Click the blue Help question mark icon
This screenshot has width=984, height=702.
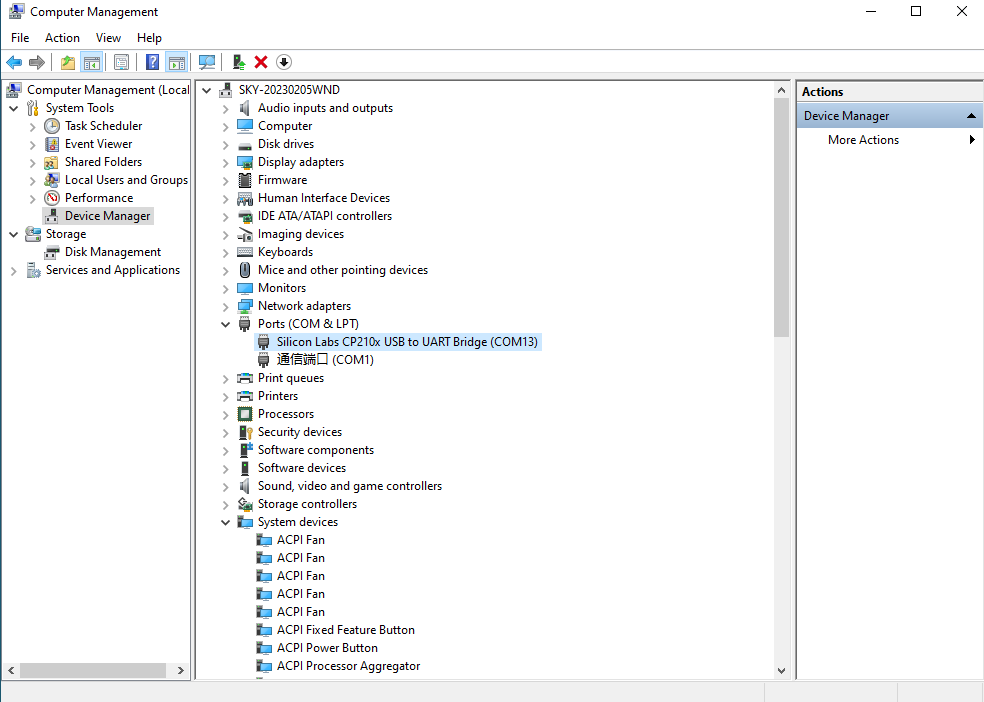click(152, 62)
